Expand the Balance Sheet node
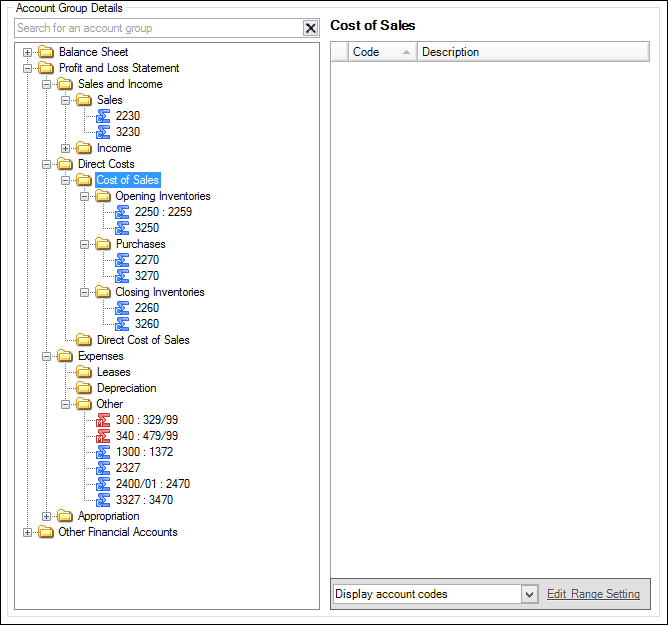 (28, 52)
